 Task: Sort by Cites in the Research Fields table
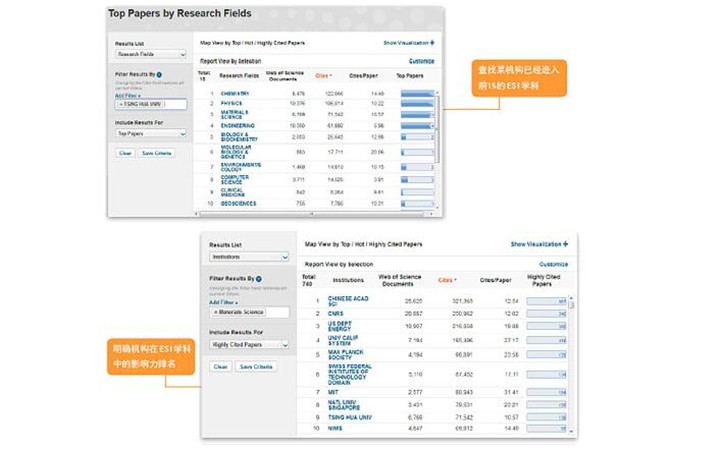click(323, 75)
